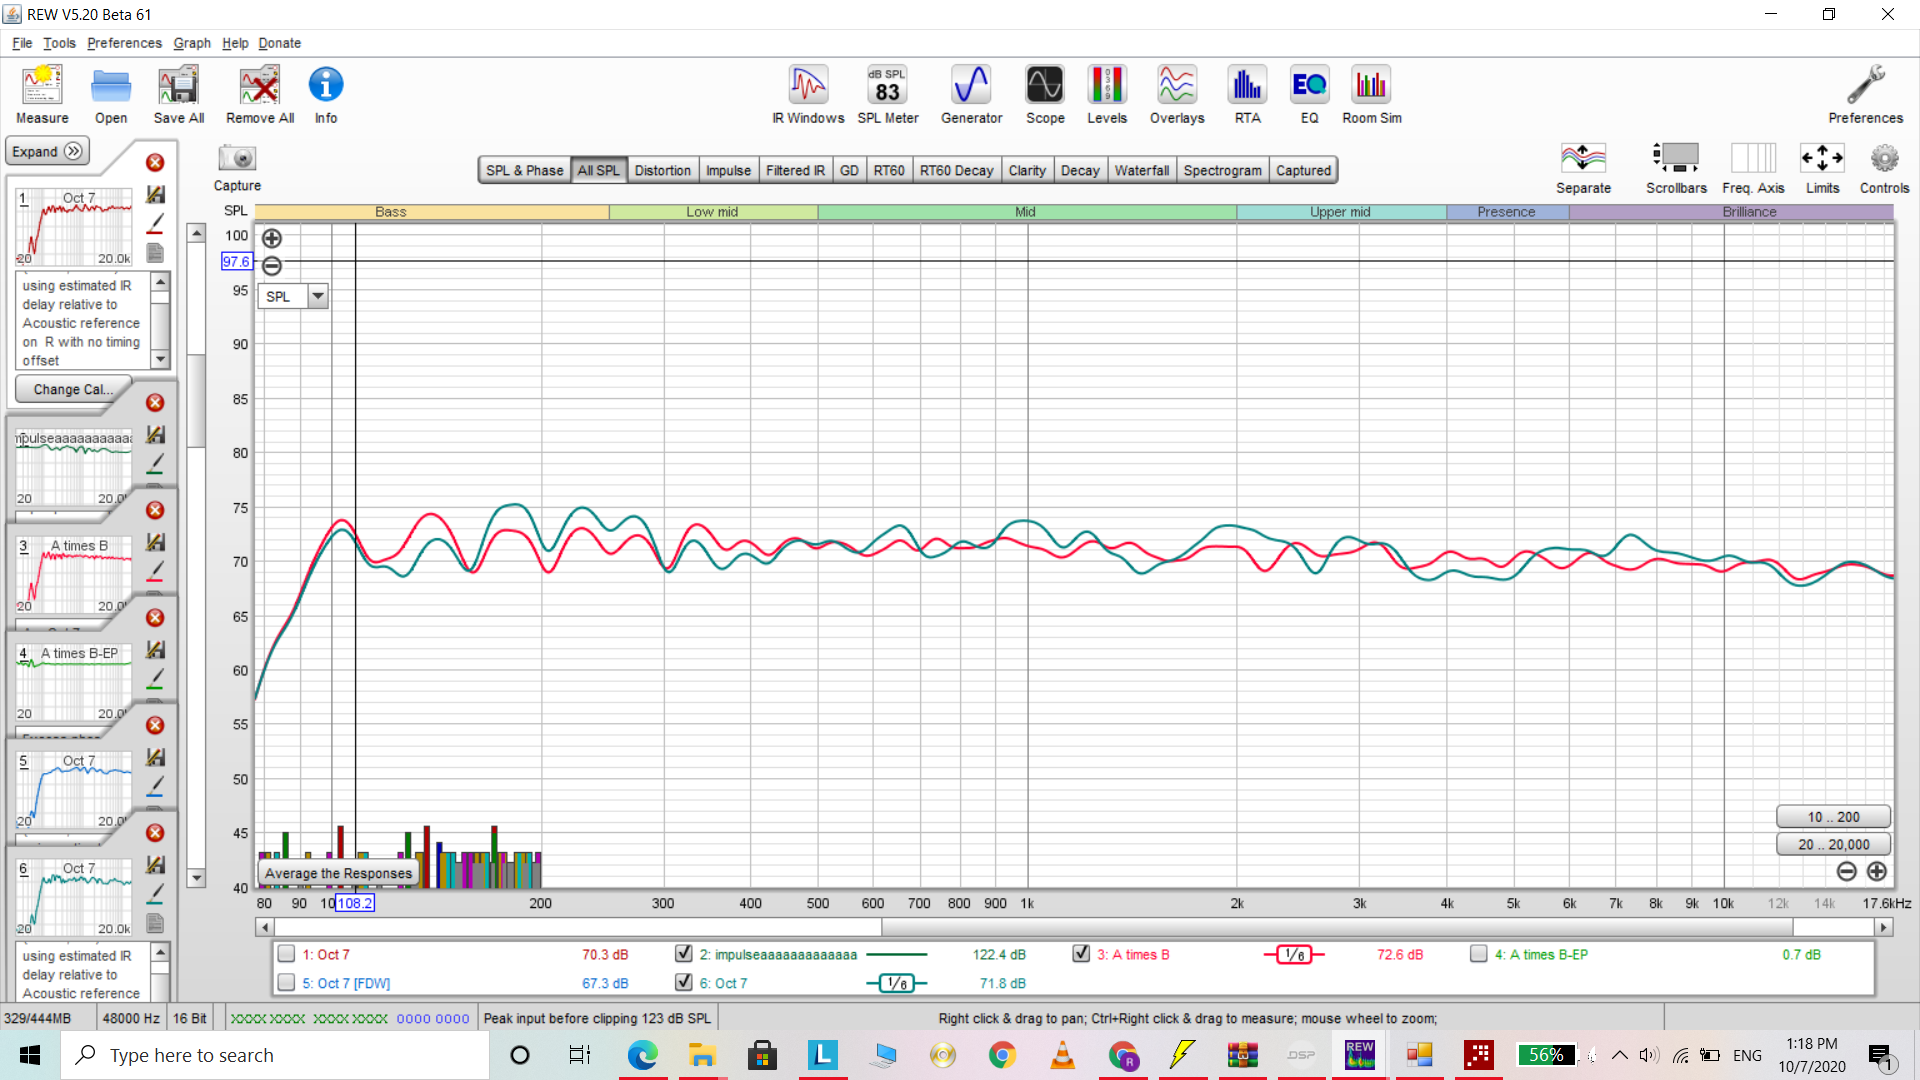
Task: Toggle the 2: impulseaaaa trace checkbox
Action: [684, 954]
